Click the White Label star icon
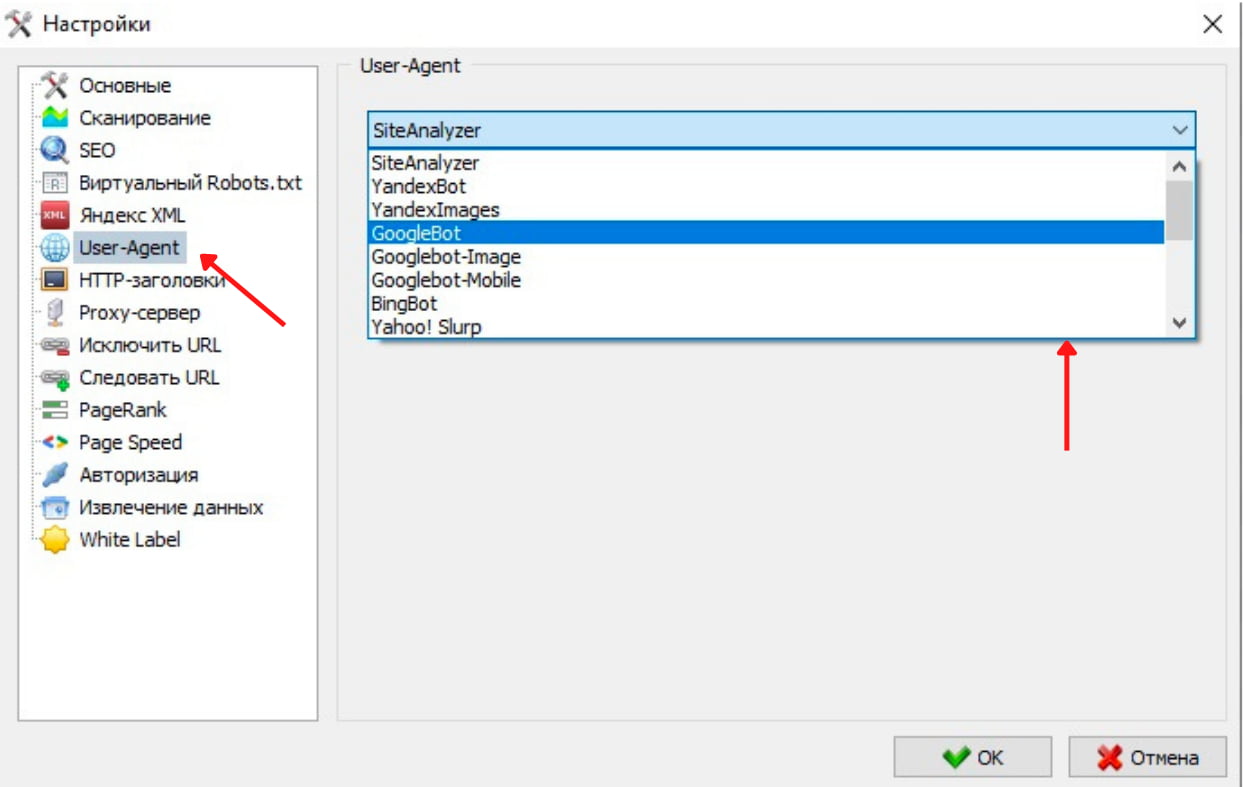The width and height of the screenshot is (1243, 787). pos(55,540)
